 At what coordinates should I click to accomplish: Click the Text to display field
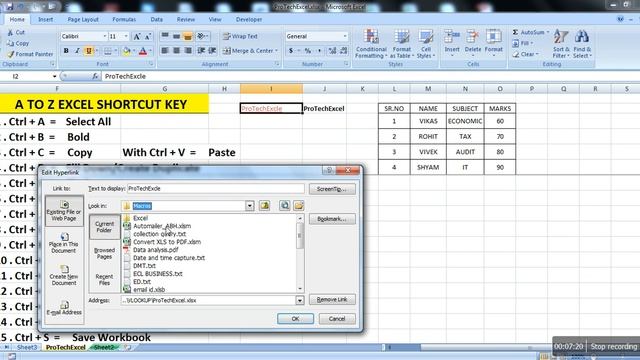[x=216, y=189]
